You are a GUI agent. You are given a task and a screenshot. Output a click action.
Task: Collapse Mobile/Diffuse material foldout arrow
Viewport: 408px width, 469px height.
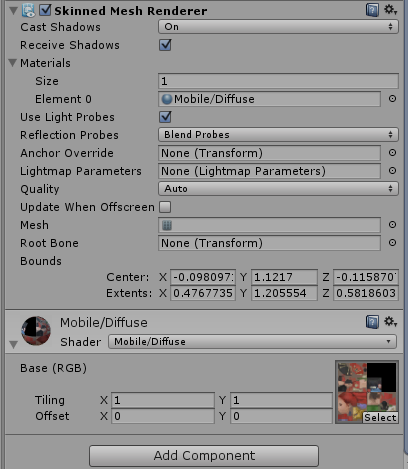pyautogui.click(x=13, y=345)
